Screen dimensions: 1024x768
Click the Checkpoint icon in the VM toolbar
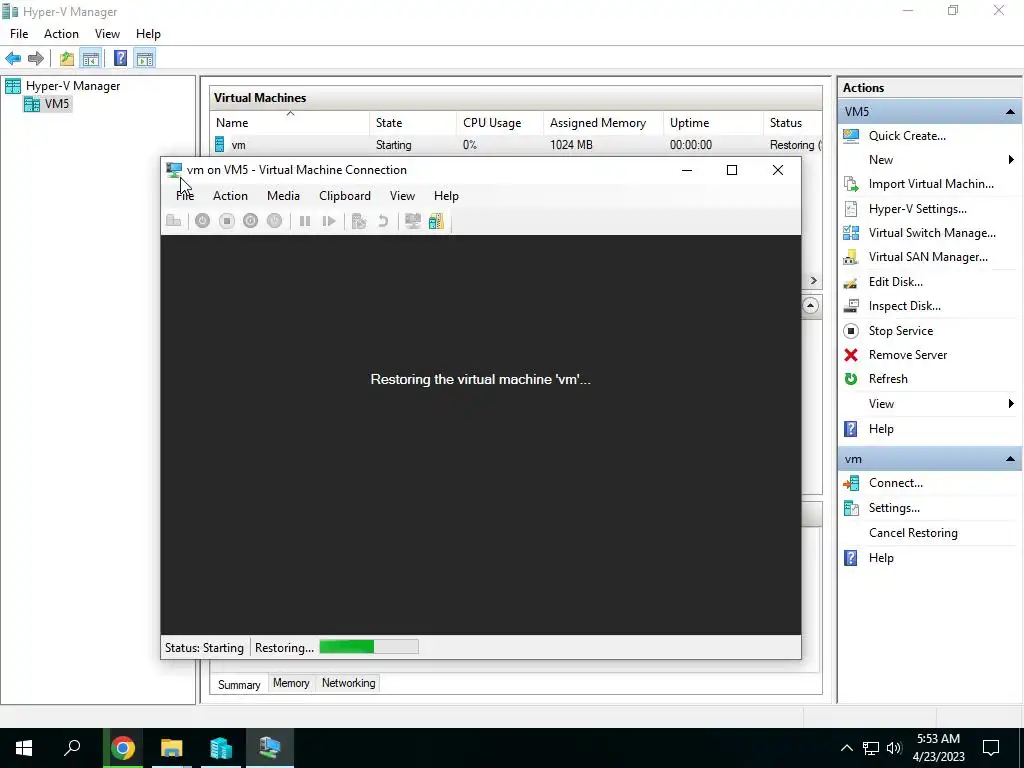[359, 221]
